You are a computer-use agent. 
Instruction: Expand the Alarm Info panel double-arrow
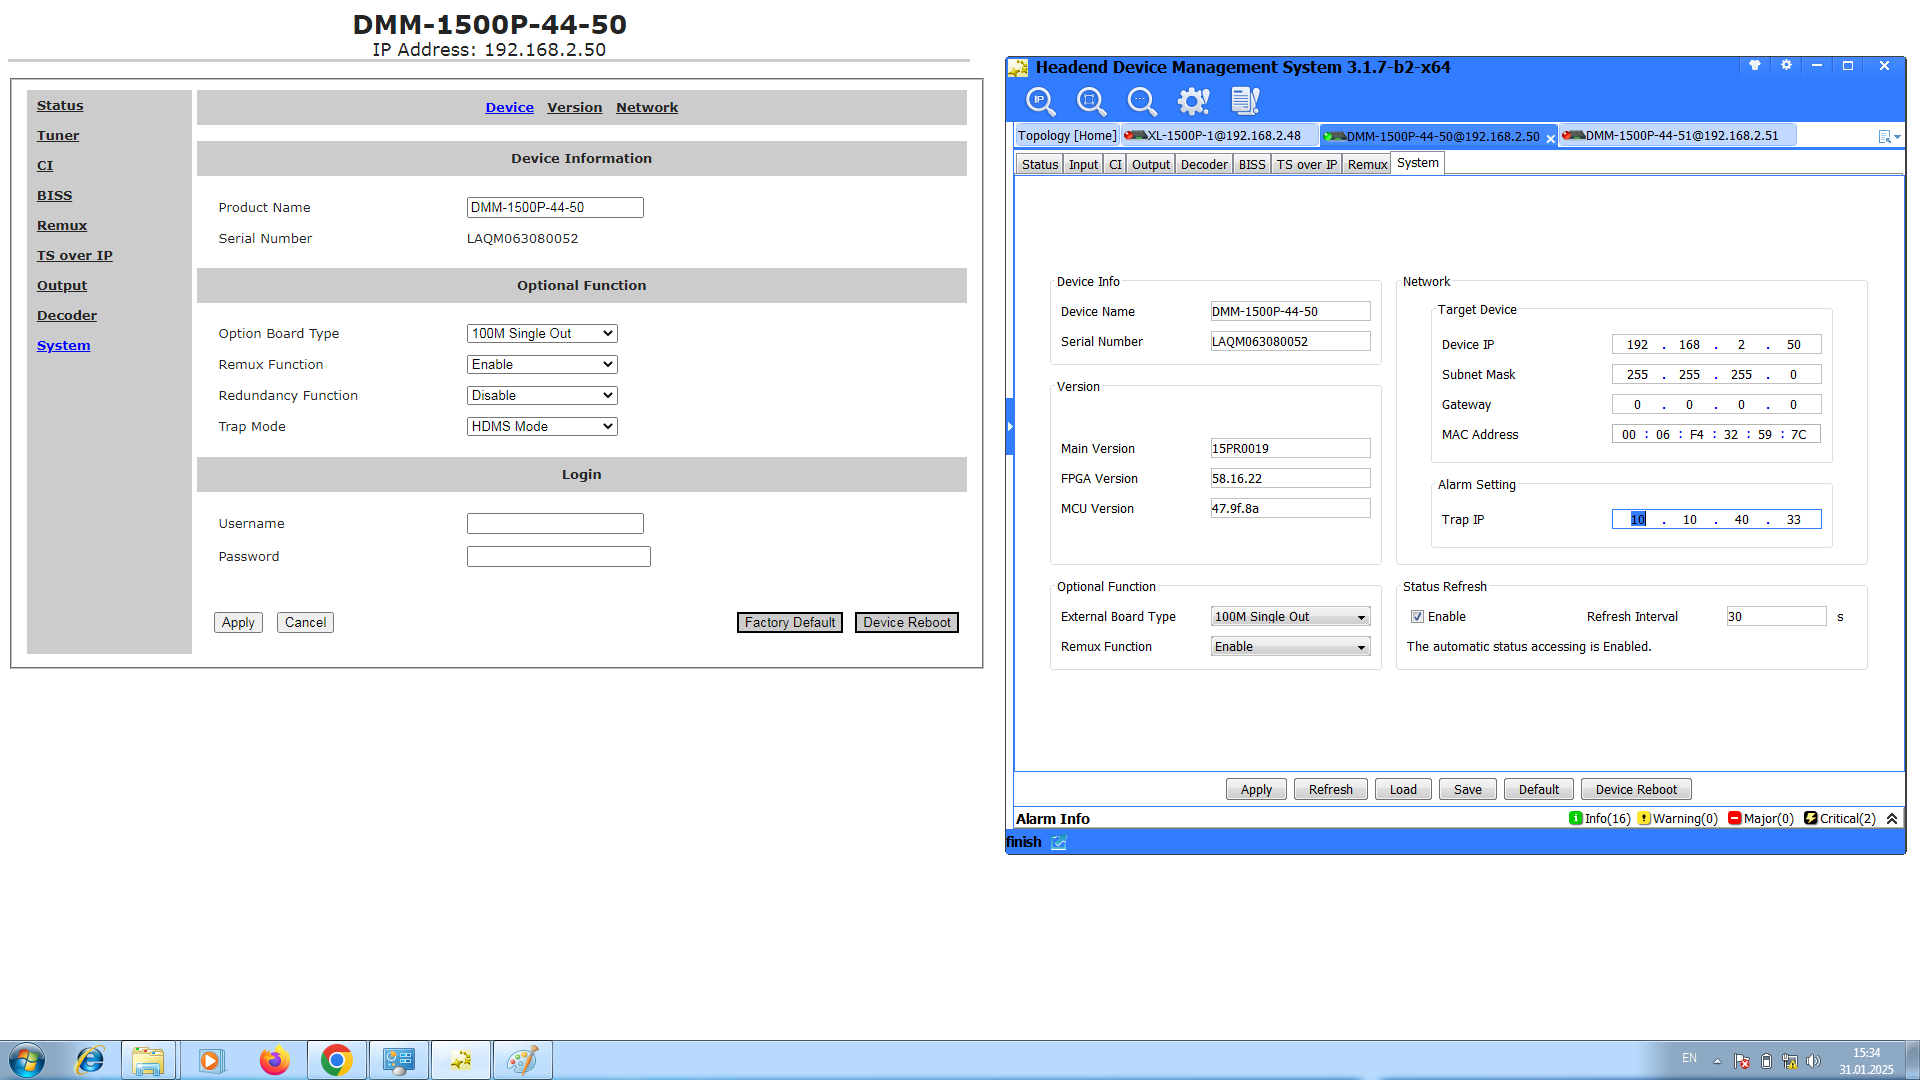point(1892,819)
